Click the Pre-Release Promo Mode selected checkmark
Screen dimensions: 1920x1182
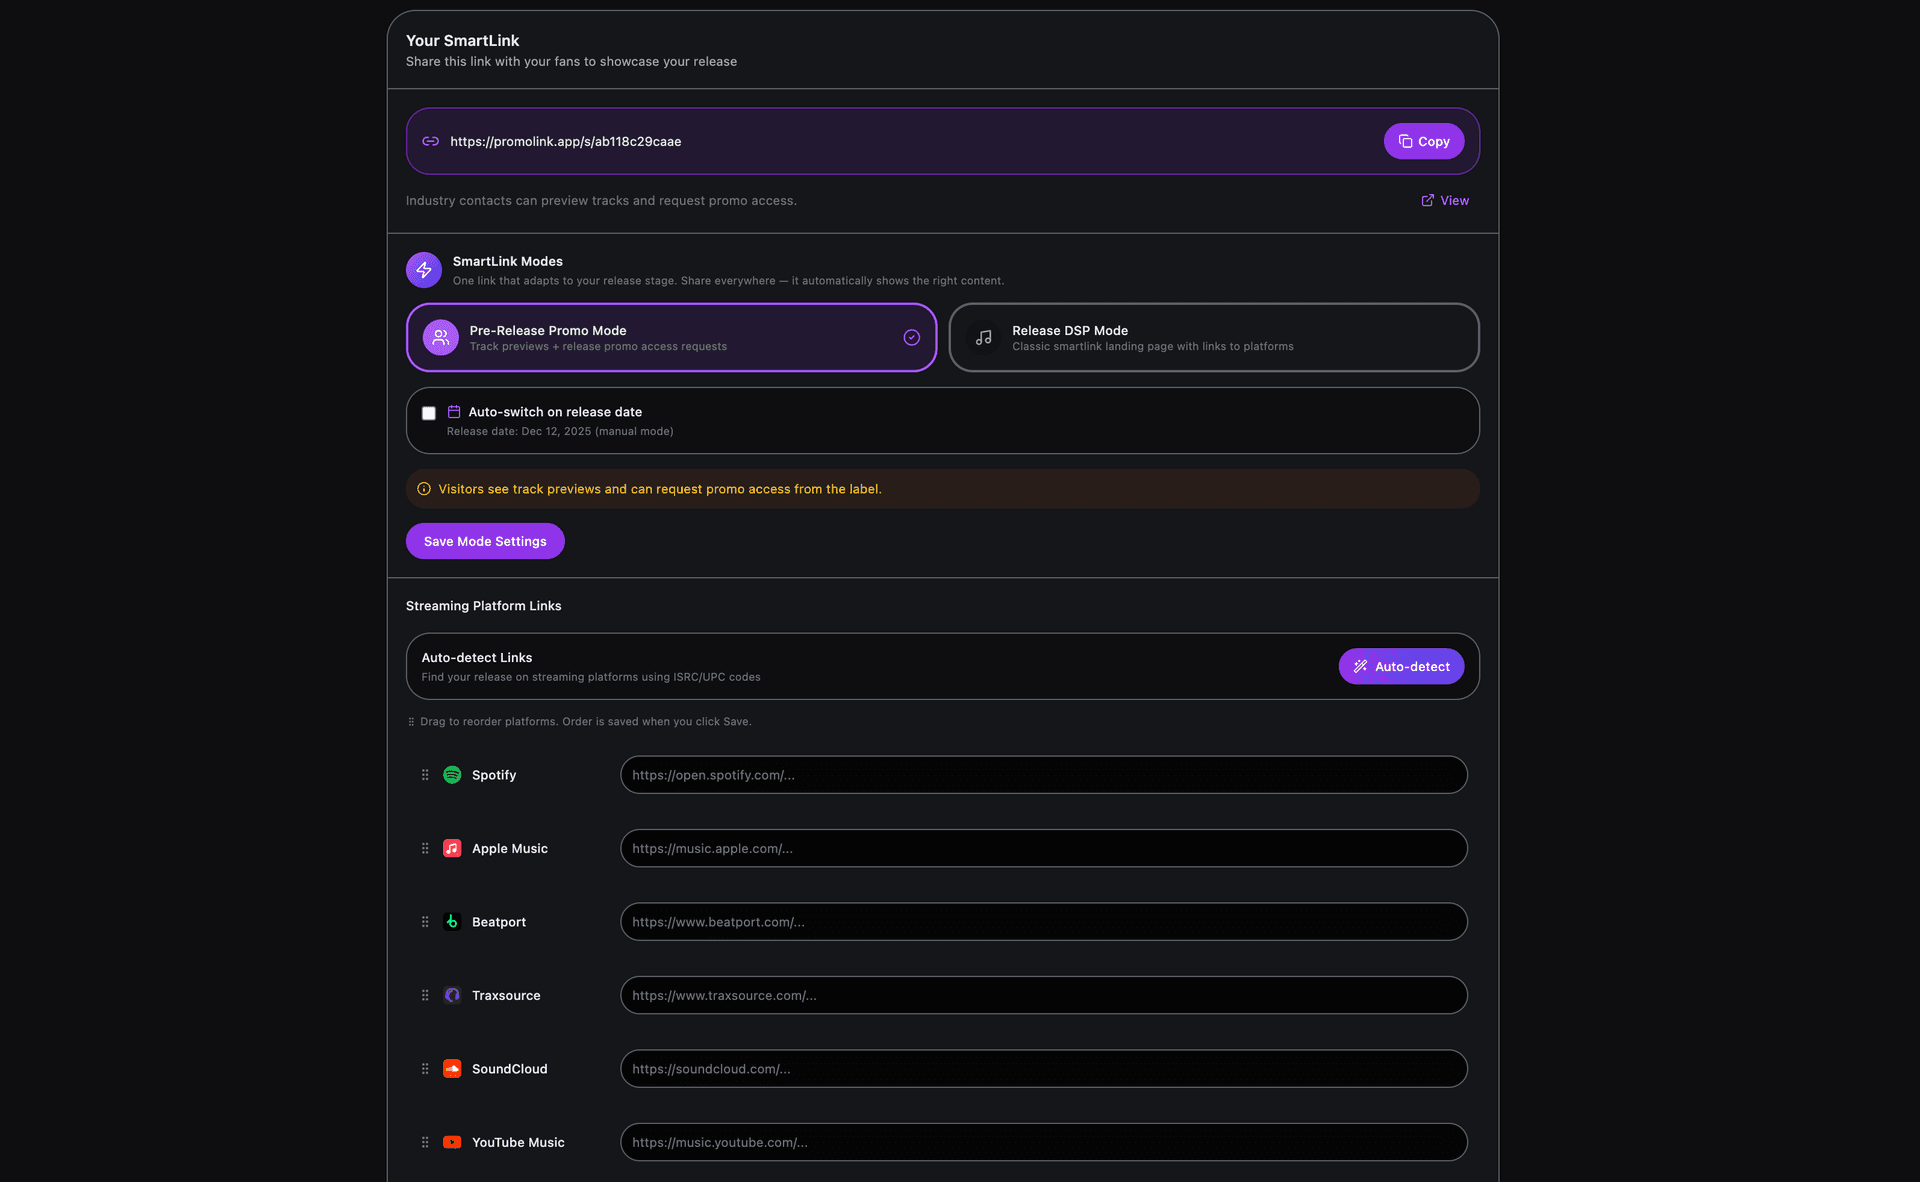(911, 338)
